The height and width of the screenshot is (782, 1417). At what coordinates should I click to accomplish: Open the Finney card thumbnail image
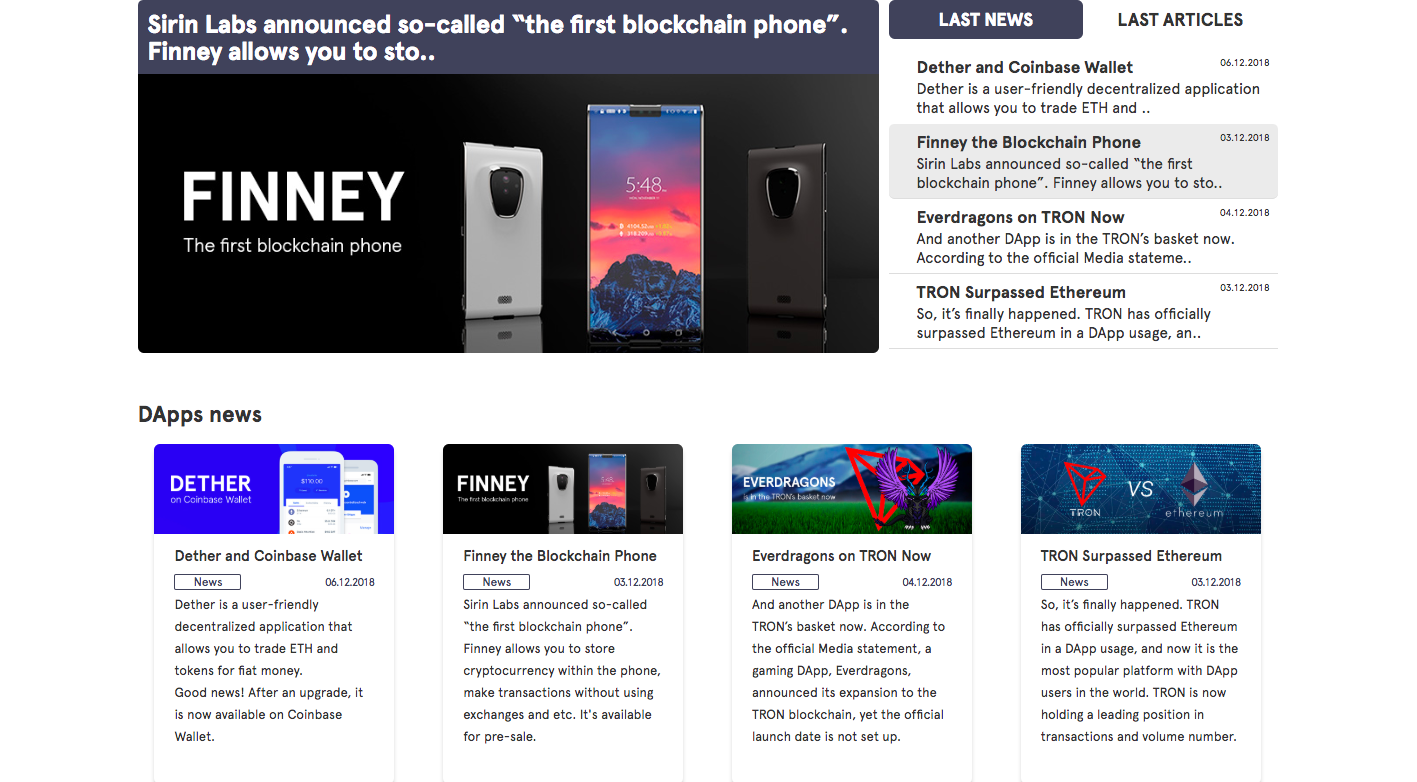pos(562,488)
